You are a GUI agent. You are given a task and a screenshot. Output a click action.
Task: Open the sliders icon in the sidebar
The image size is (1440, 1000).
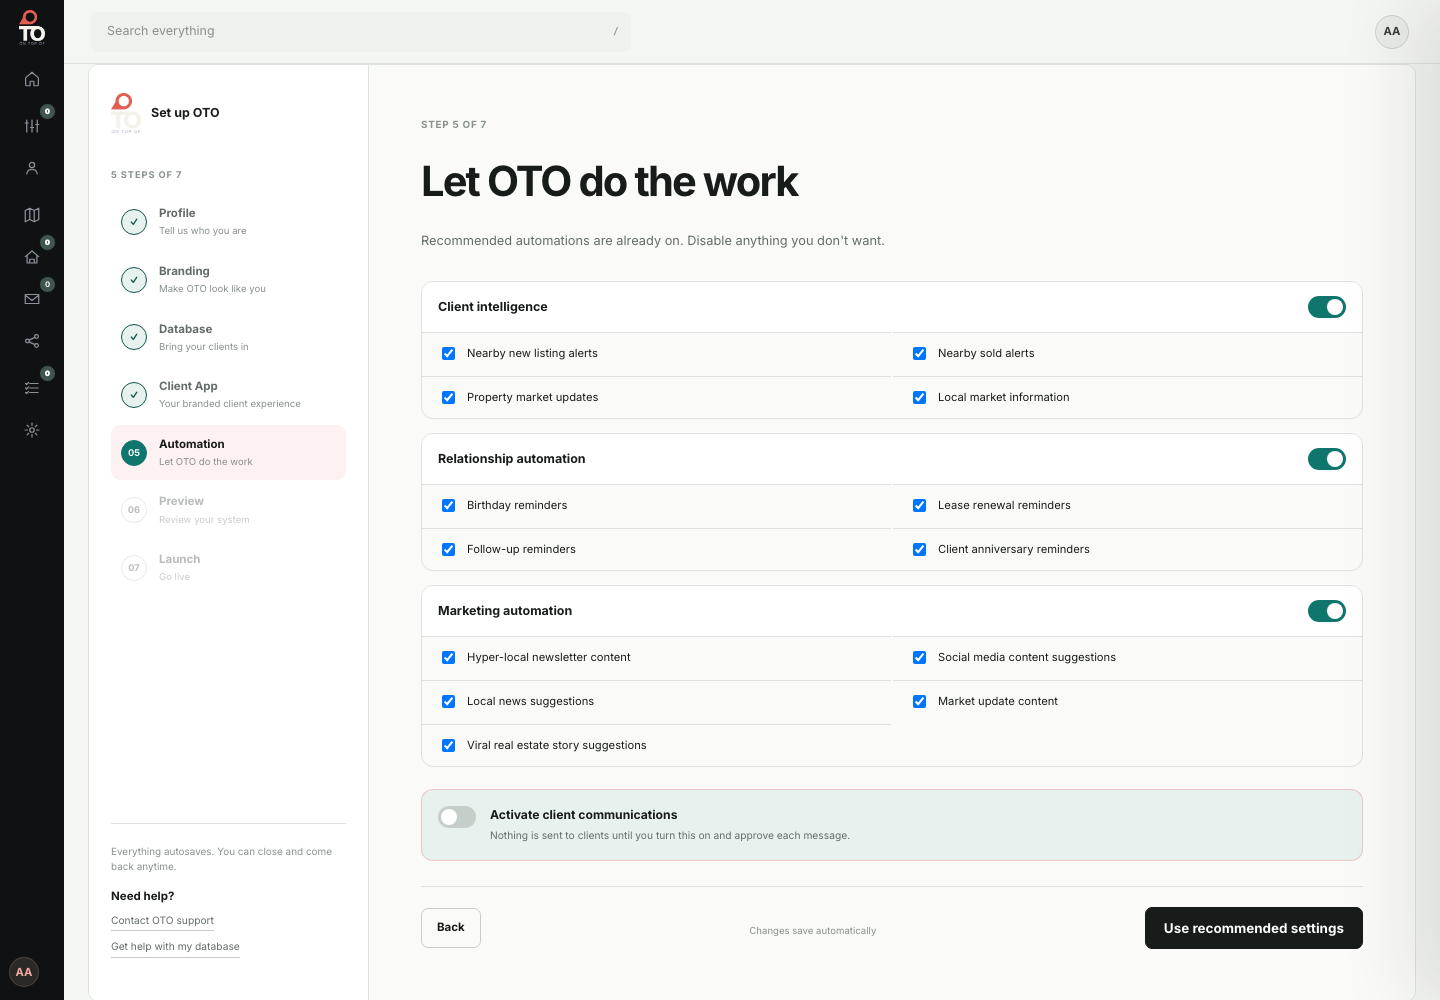pyautogui.click(x=32, y=125)
